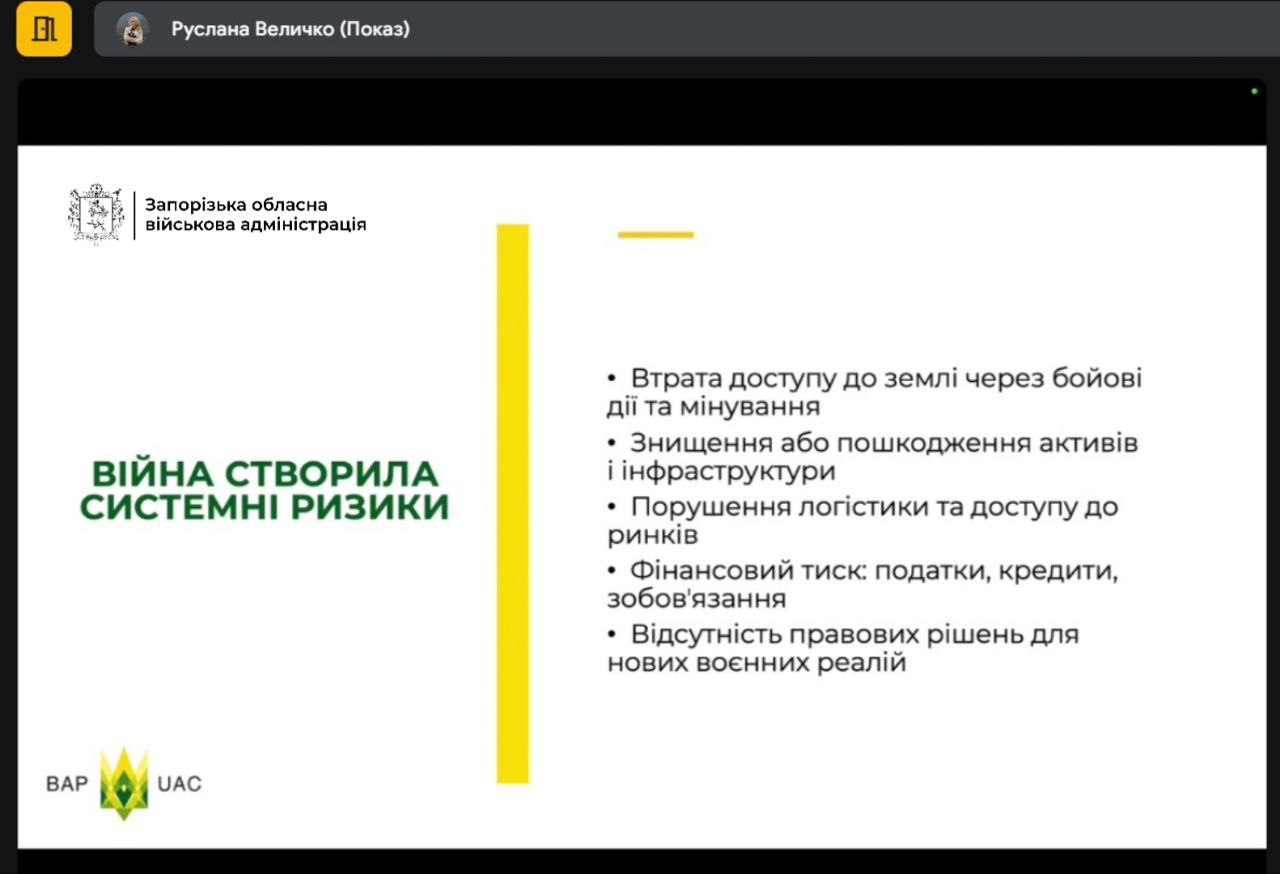Click the 'UAC' text beside the emblem
The height and width of the screenshot is (874, 1280).
179,784
